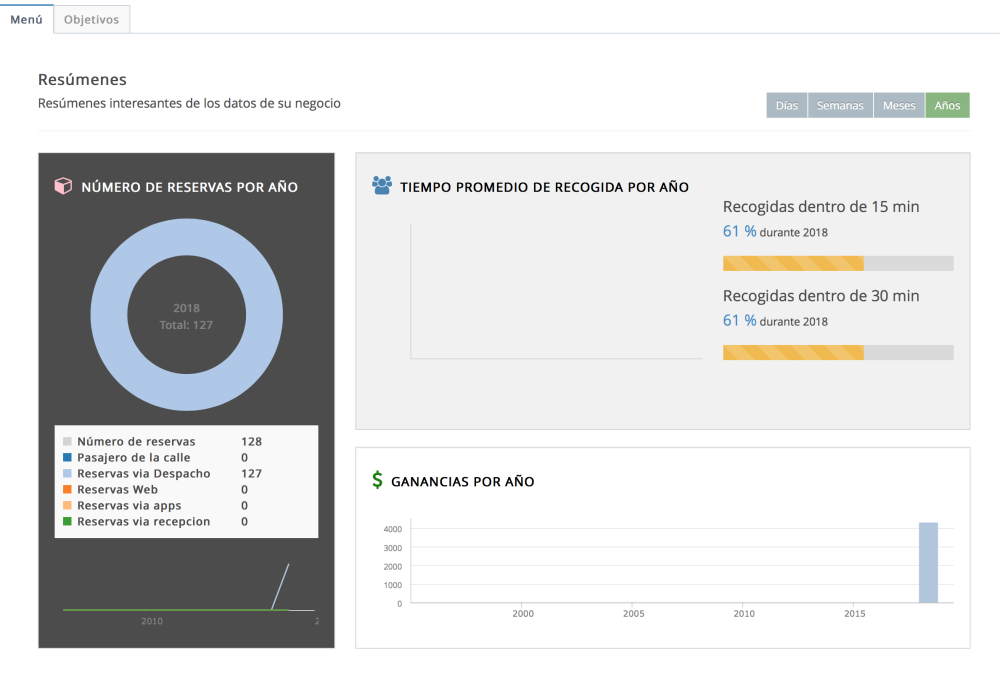Viewport: 1000px width, 679px height.
Task: Click the box icon beside Número de Reservas
Action: click(x=63, y=186)
